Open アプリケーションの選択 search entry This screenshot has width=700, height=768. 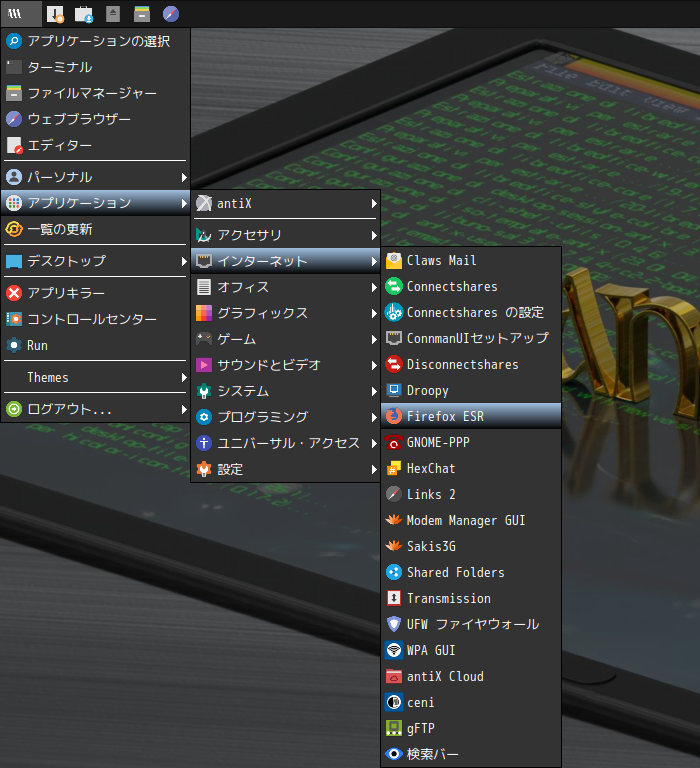[x=96, y=41]
